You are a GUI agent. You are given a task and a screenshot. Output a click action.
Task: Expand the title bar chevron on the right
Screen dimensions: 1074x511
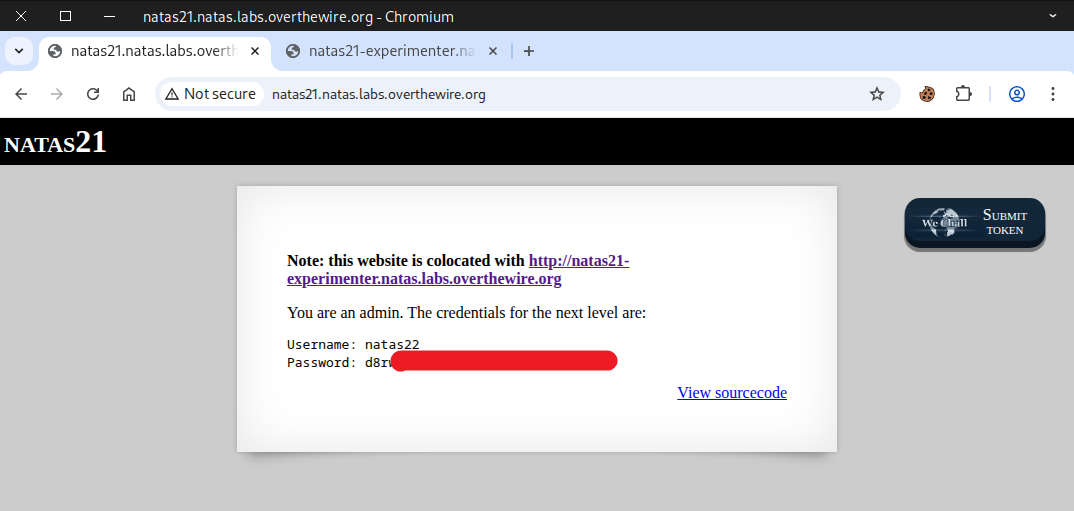tap(1052, 16)
